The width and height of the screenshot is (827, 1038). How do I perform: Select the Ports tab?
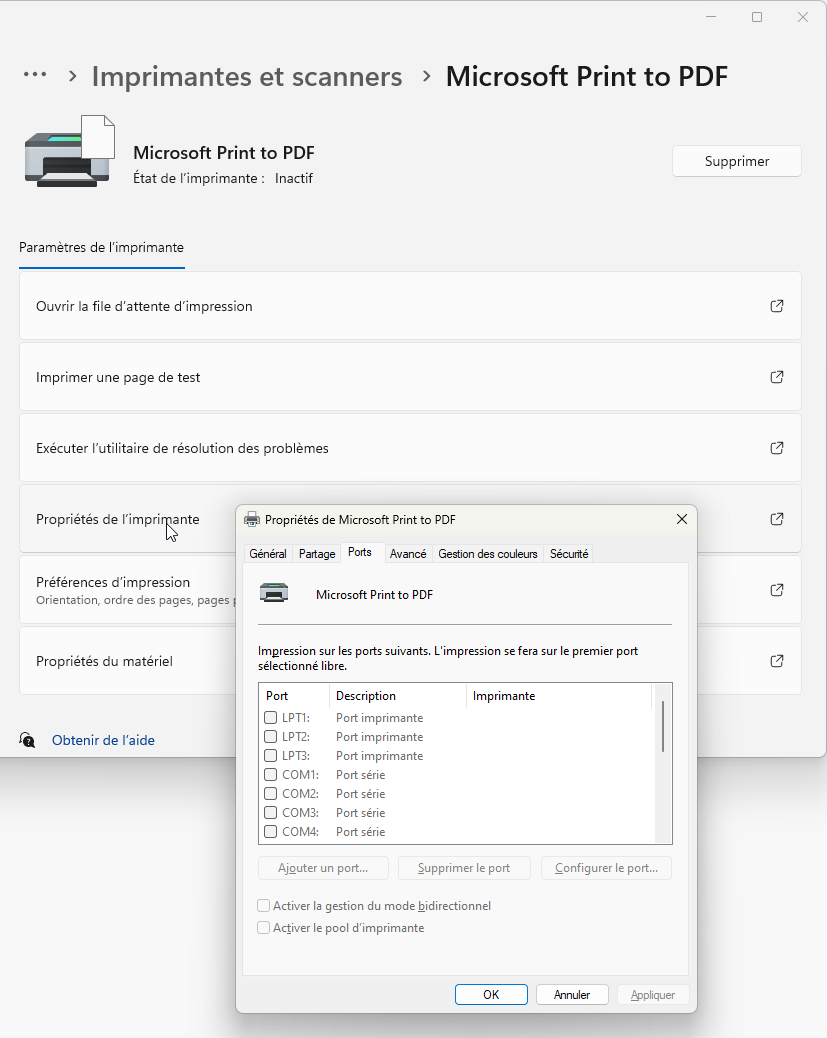pyautogui.click(x=360, y=552)
